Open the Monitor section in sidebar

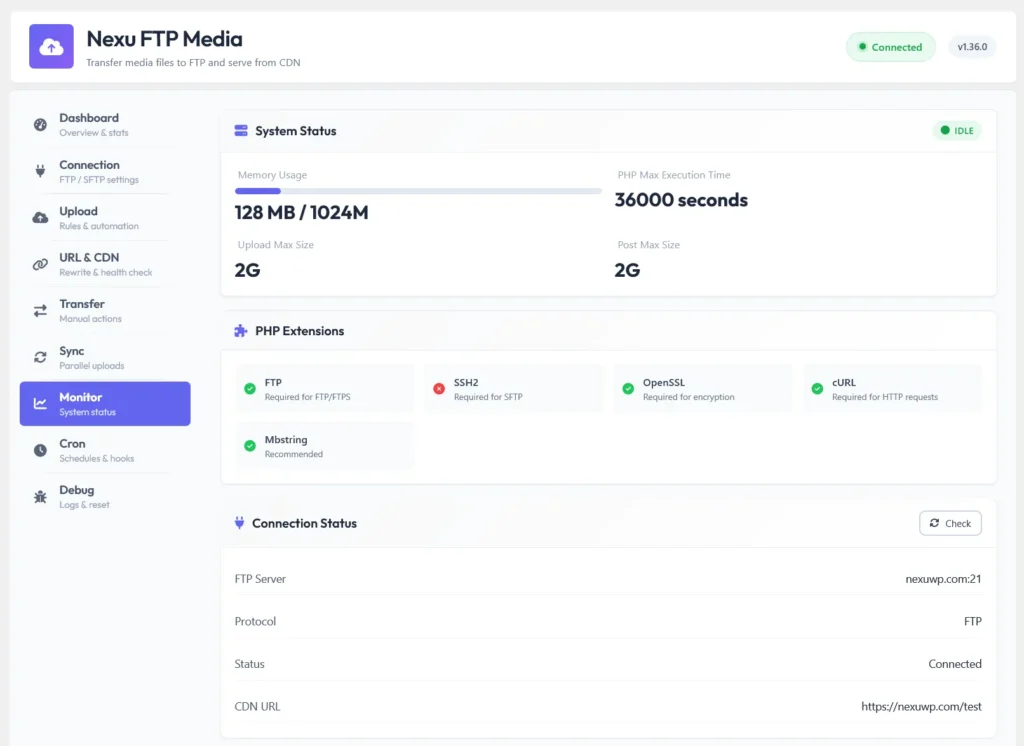pyautogui.click(x=105, y=403)
